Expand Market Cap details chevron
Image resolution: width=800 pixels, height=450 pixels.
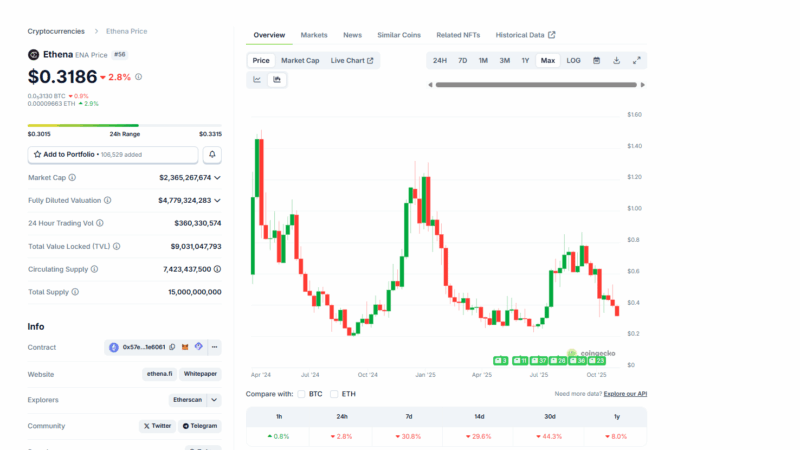click(217, 178)
